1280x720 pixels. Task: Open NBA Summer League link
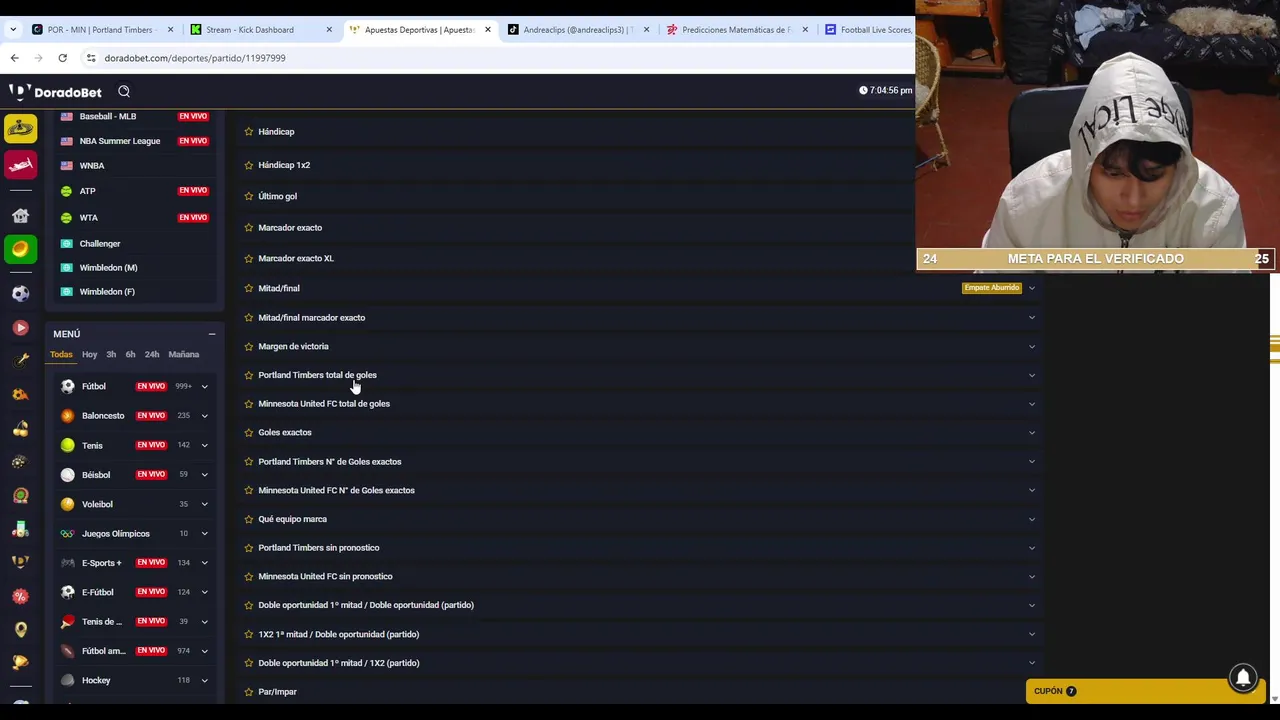pos(120,141)
